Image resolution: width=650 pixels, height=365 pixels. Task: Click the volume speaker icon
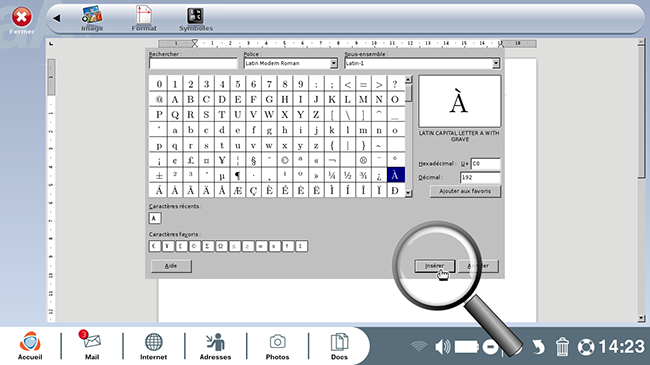pyautogui.click(x=442, y=347)
